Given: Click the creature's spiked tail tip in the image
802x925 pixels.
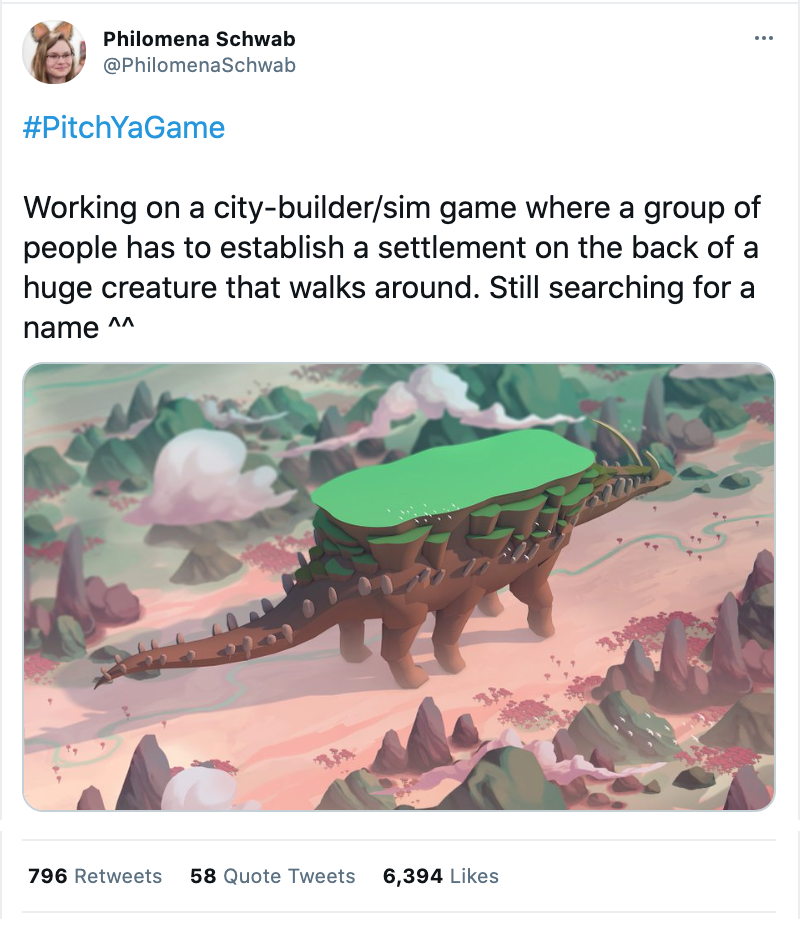Looking at the screenshot, I should tap(106, 677).
